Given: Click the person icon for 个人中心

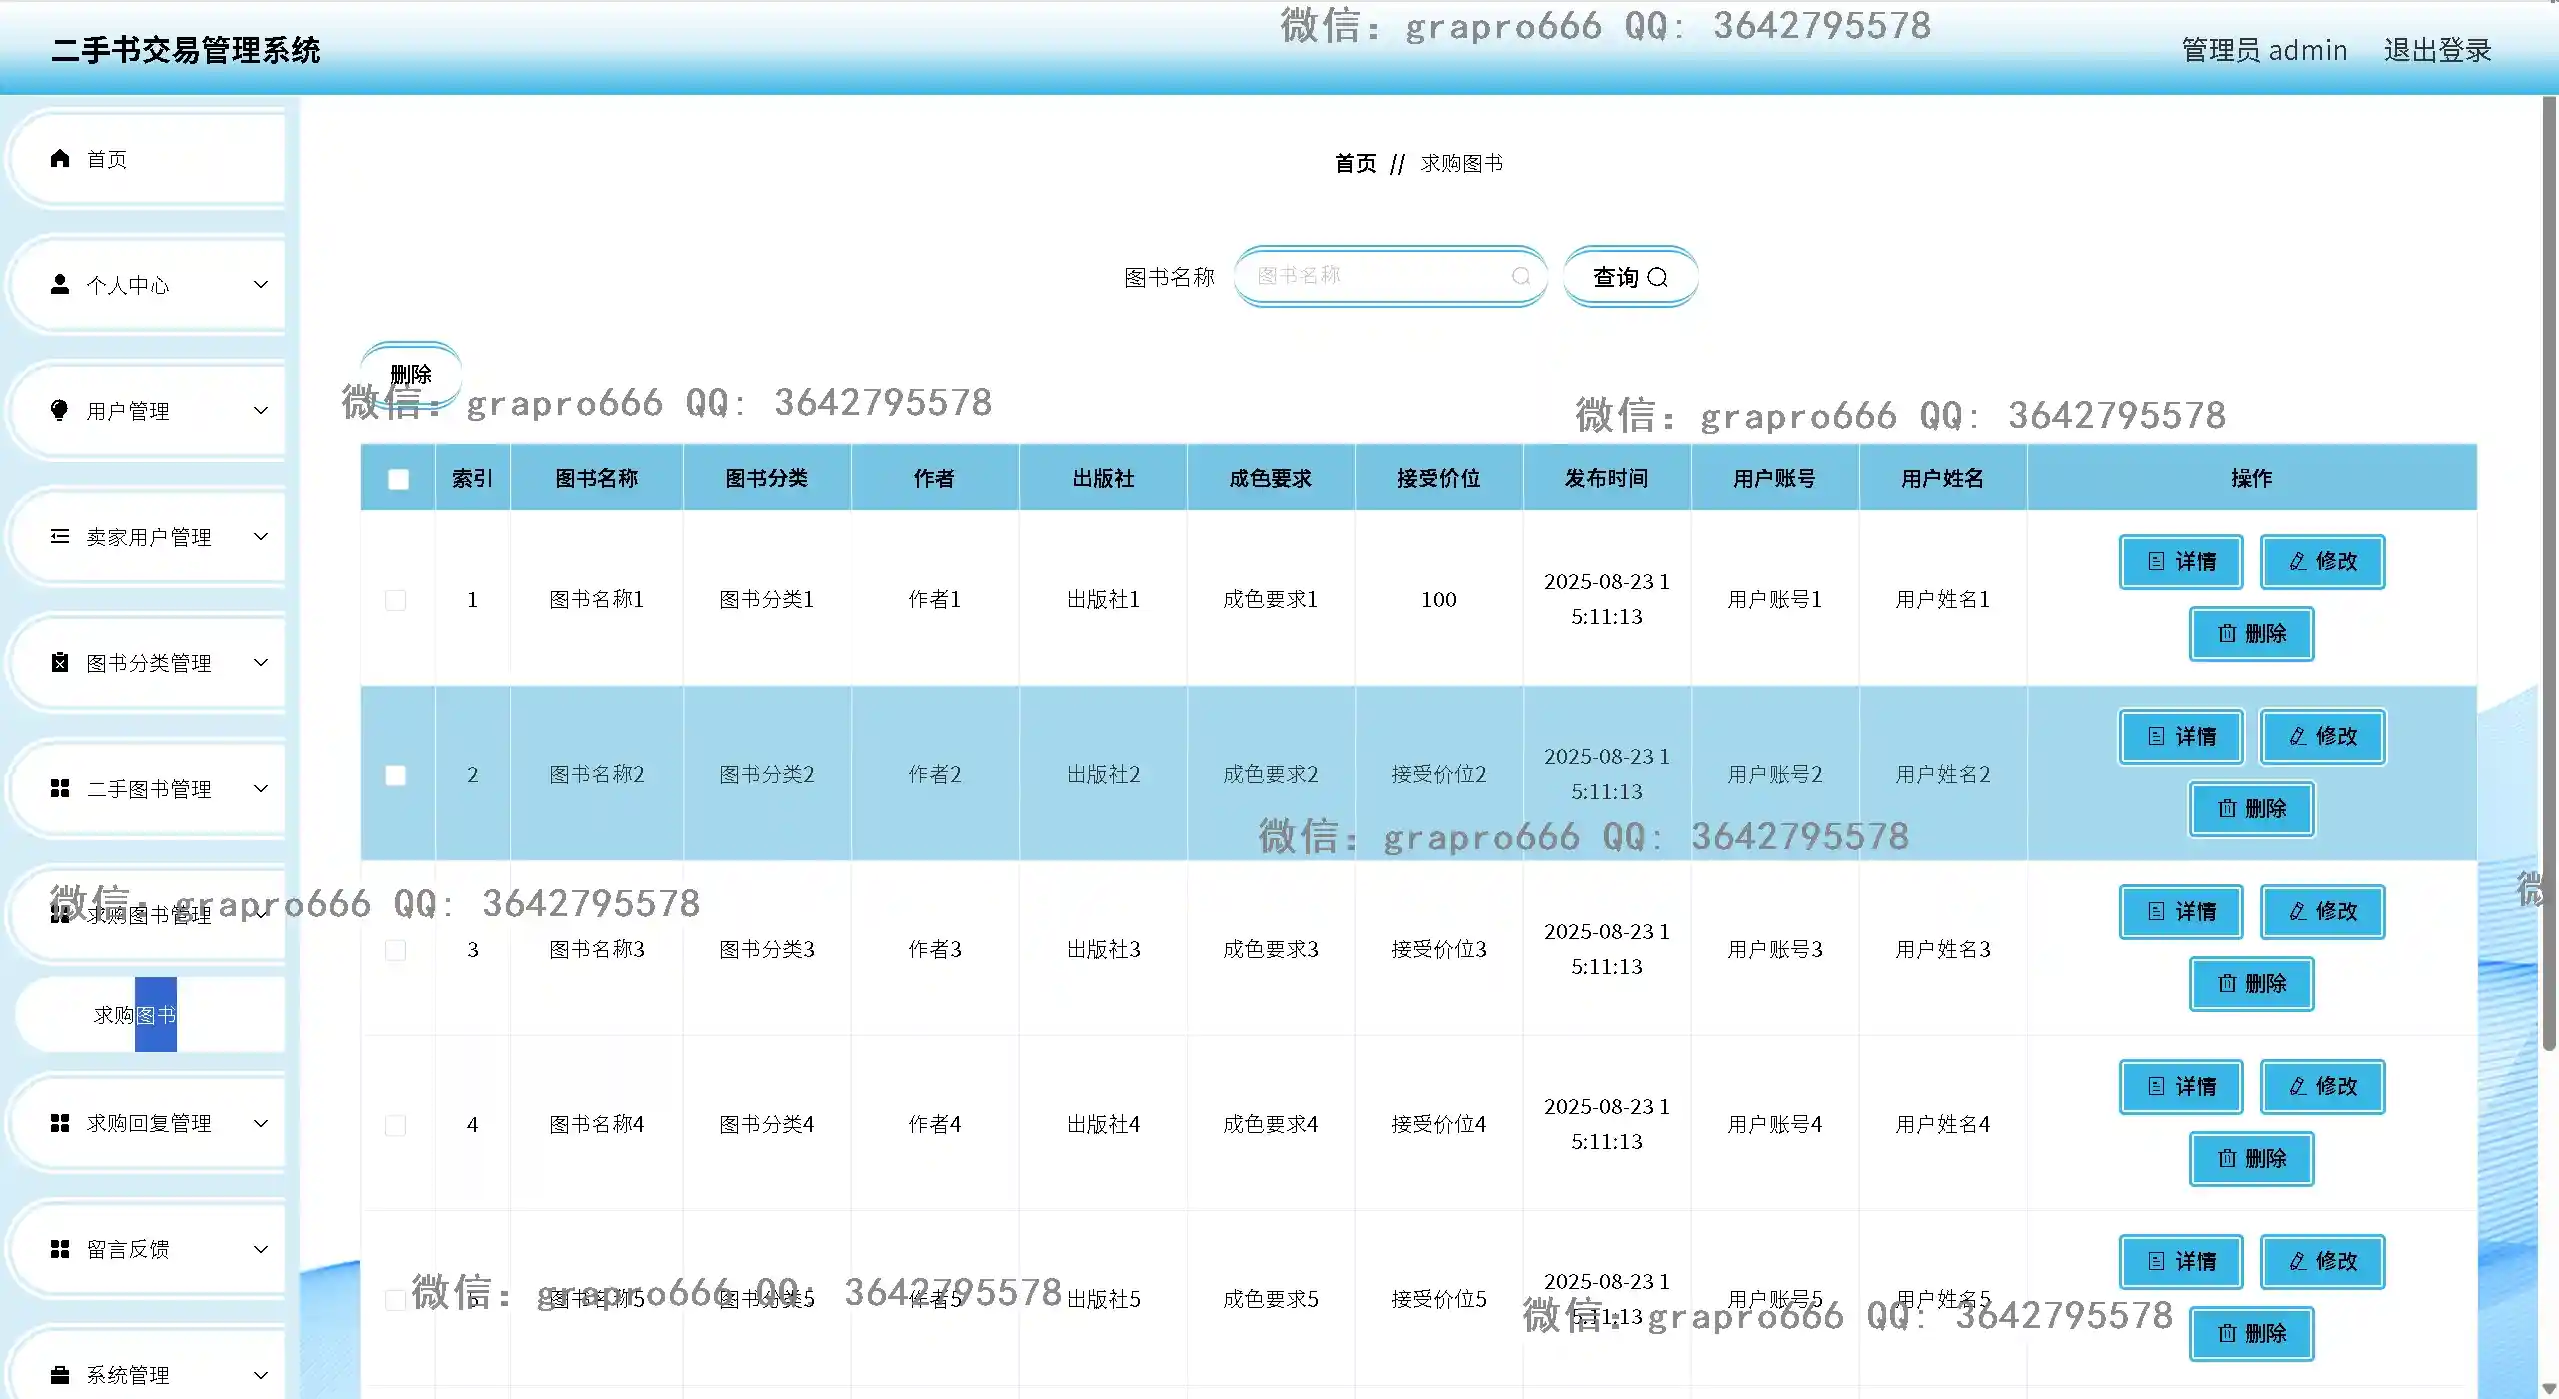Looking at the screenshot, I should (60, 285).
